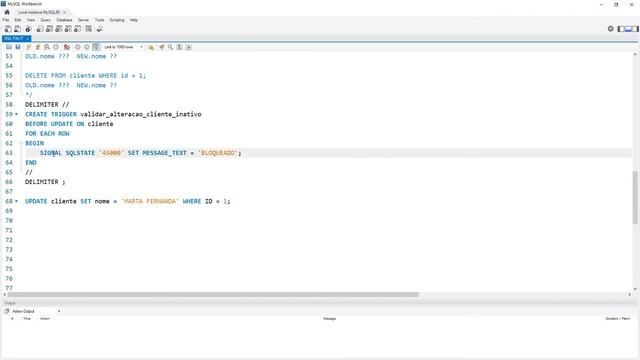Open SQL script file in main toolbar
The width and height of the screenshot is (640, 360).
(x=18, y=29)
